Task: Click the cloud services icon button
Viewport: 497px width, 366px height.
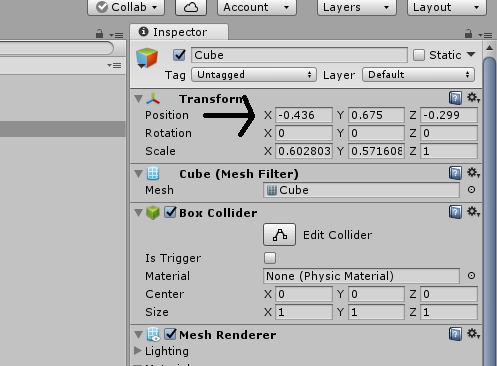Action: point(191,7)
